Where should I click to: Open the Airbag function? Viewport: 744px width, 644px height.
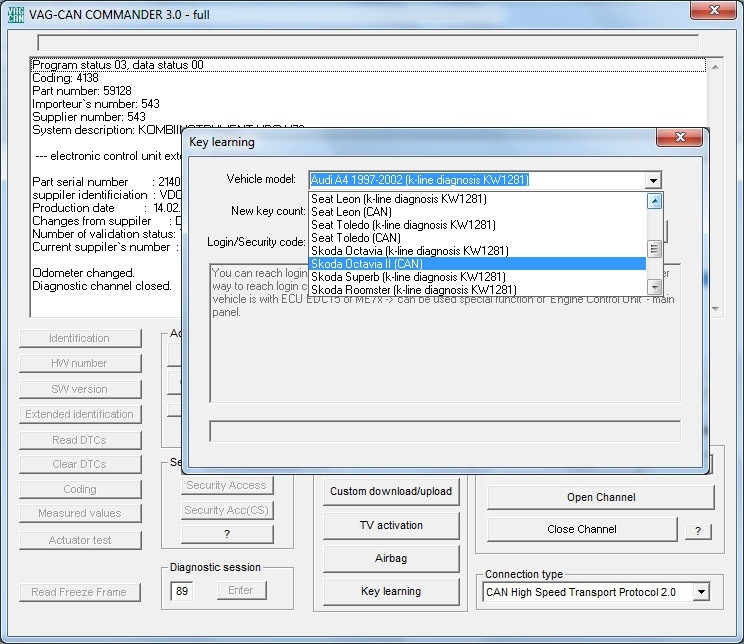(x=391, y=558)
